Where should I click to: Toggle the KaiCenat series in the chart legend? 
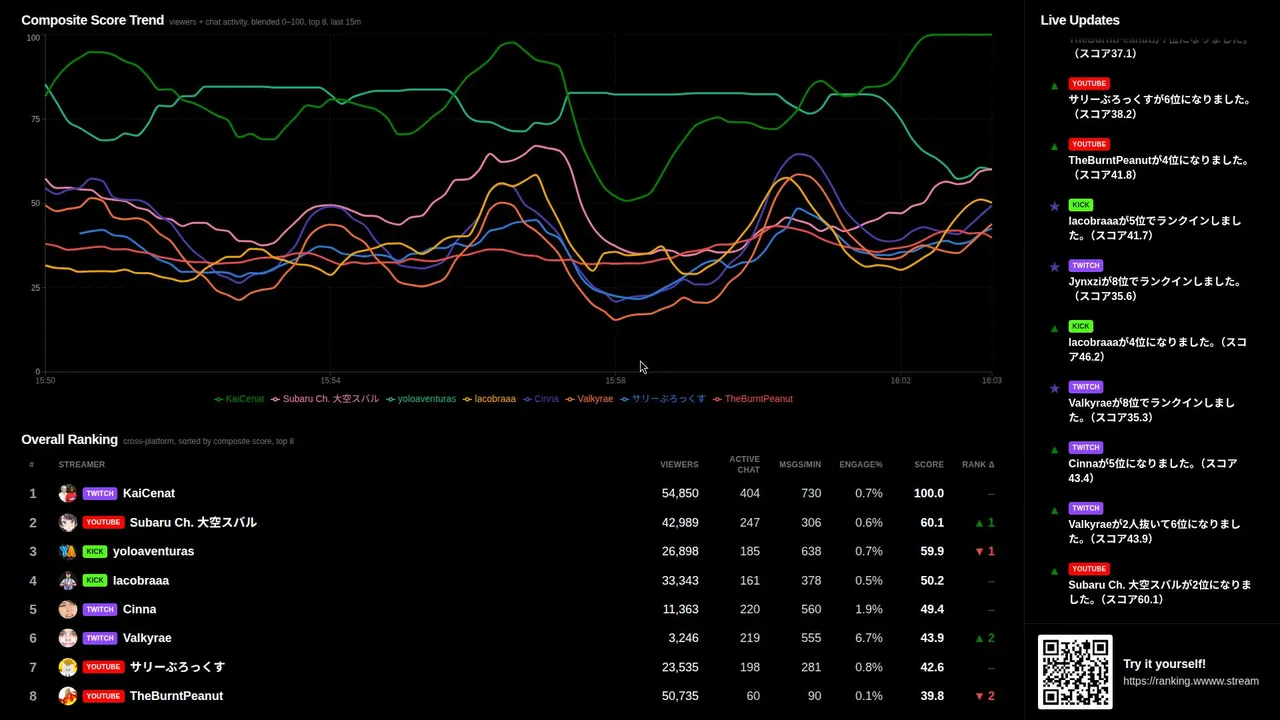239,399
